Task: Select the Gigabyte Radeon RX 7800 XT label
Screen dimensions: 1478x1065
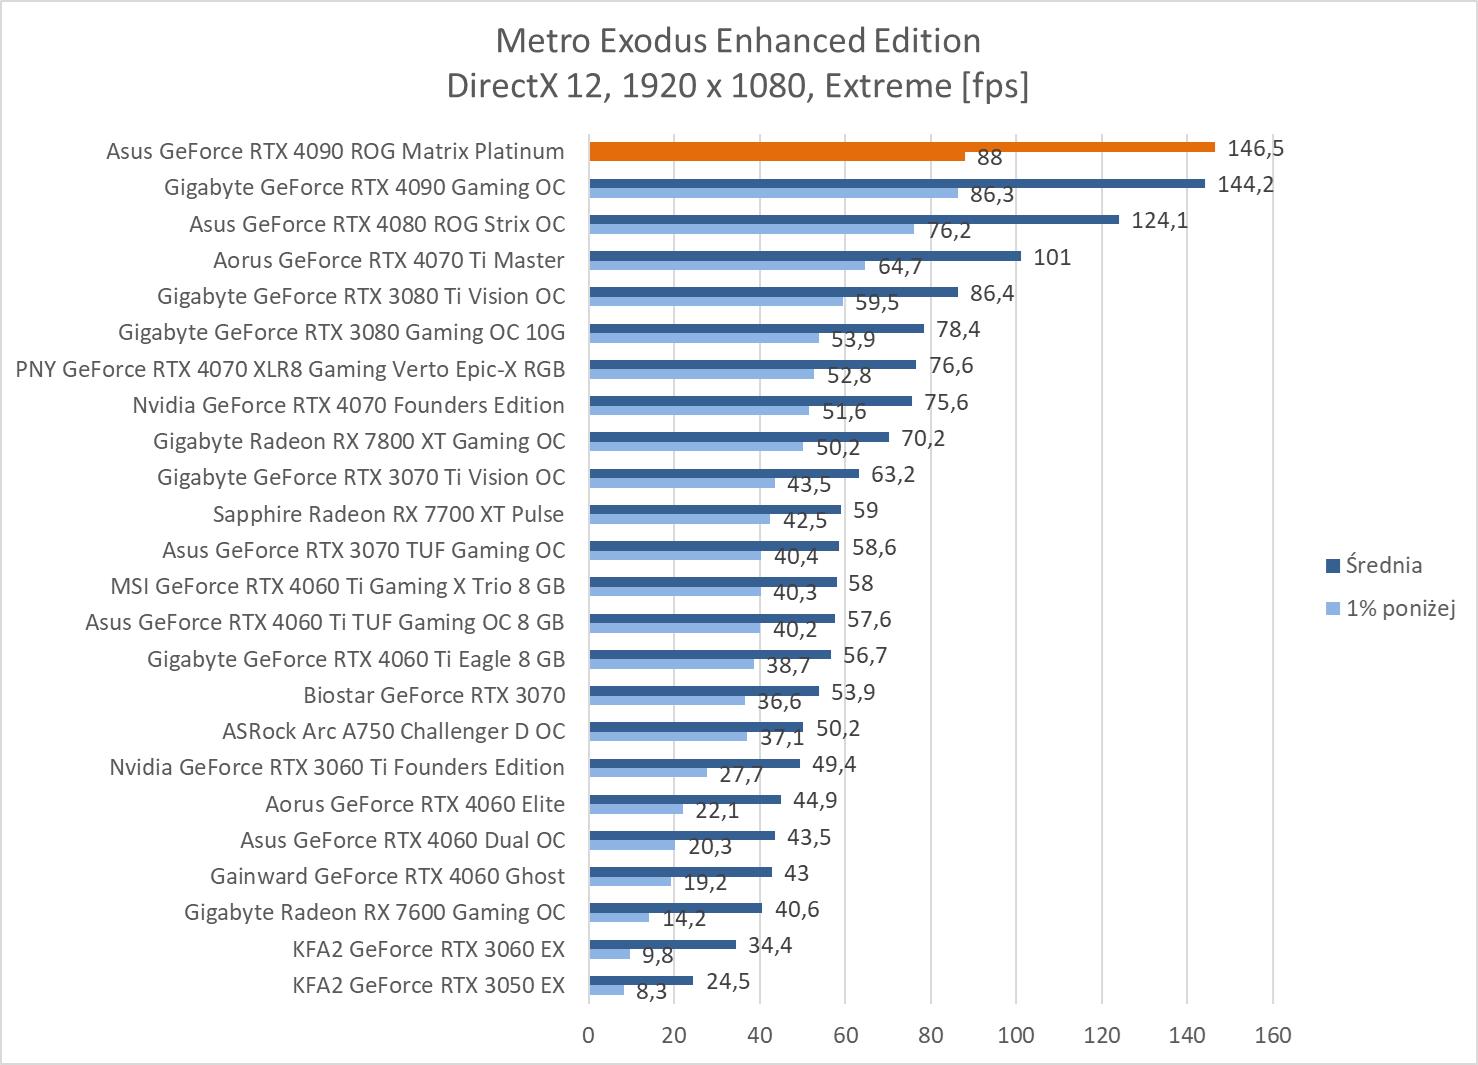Action: click(358, 441)
